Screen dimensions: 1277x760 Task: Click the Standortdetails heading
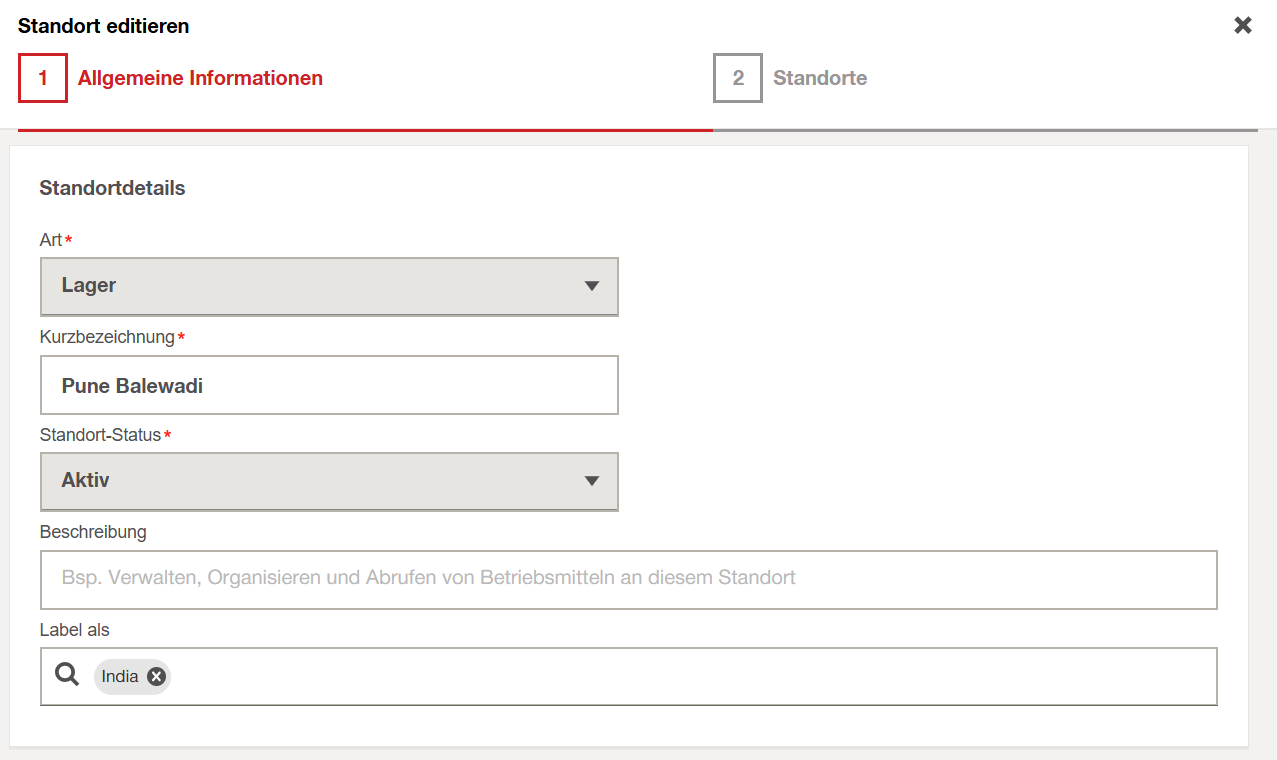(112, 188)
